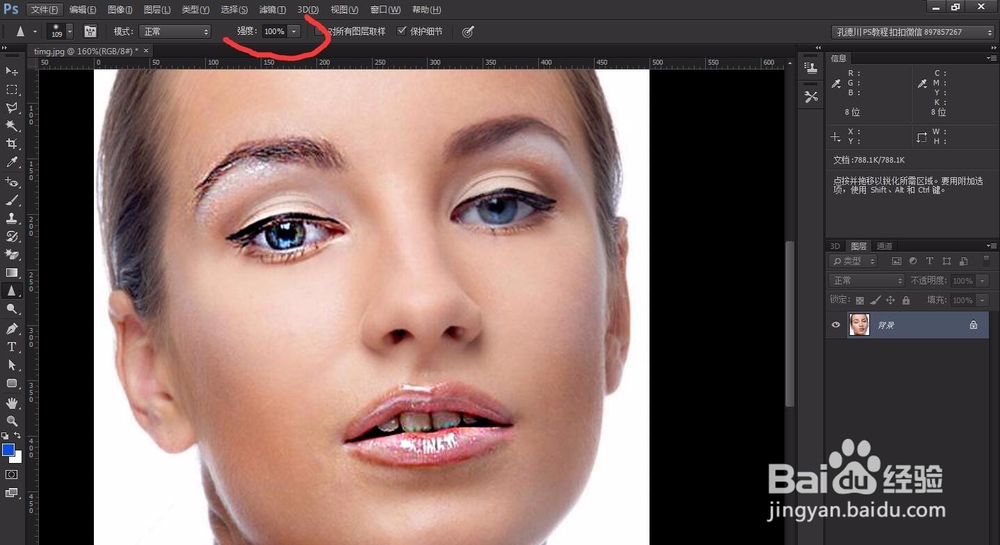Select the Path Selection tool
This screenshot has height=545, width=1000.
(11, 365)
